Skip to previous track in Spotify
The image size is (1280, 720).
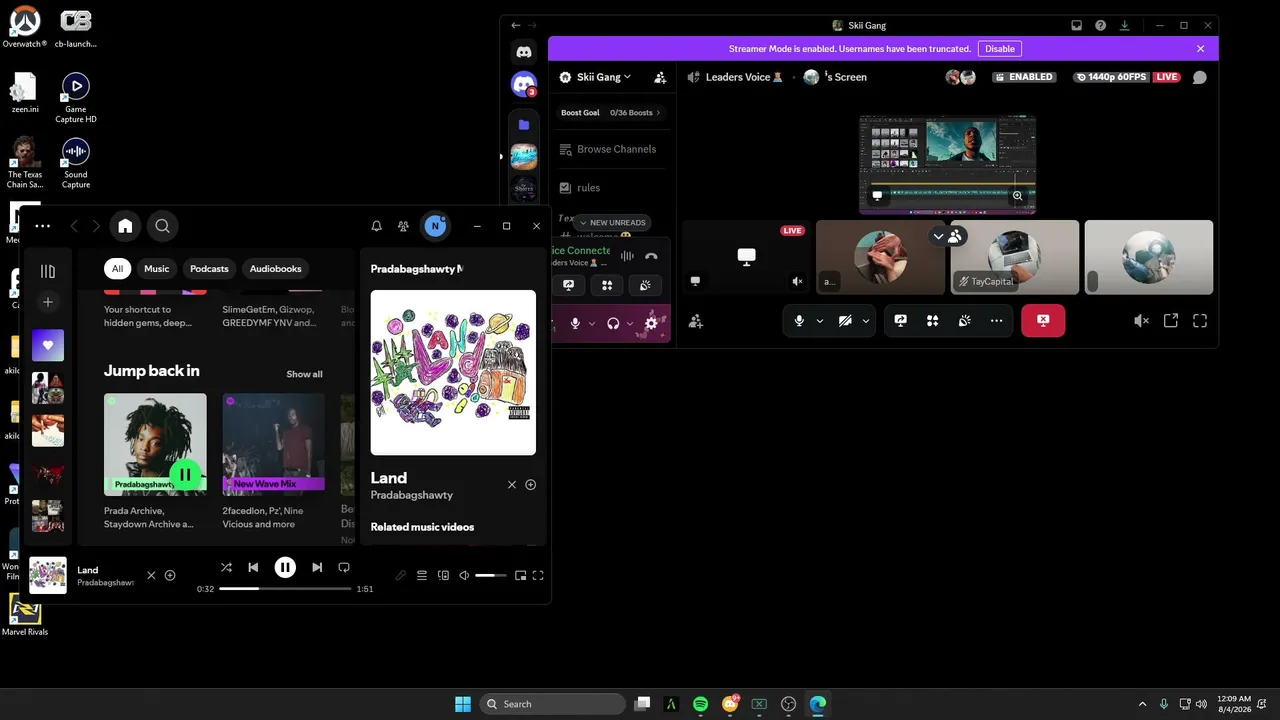253,567
